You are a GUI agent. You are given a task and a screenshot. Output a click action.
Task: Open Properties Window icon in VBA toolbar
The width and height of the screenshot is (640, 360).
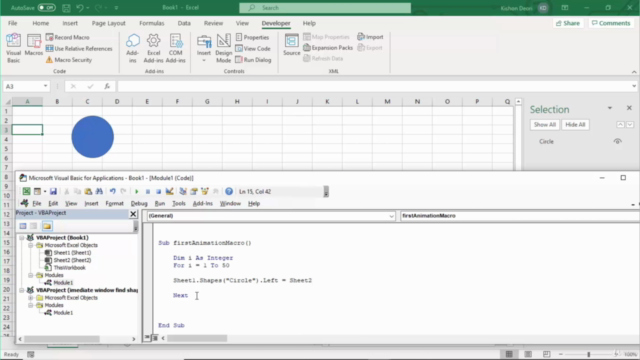pos(194,191)
